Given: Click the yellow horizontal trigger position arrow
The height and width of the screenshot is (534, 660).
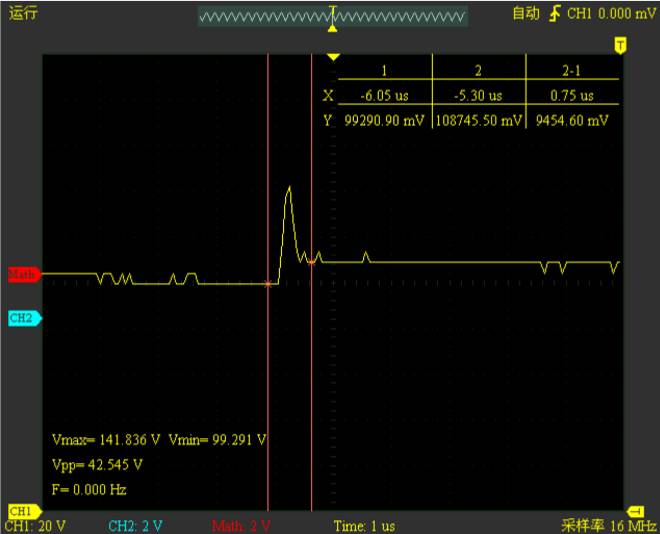Looking at the screenshot, I should [x=334, y=57].
